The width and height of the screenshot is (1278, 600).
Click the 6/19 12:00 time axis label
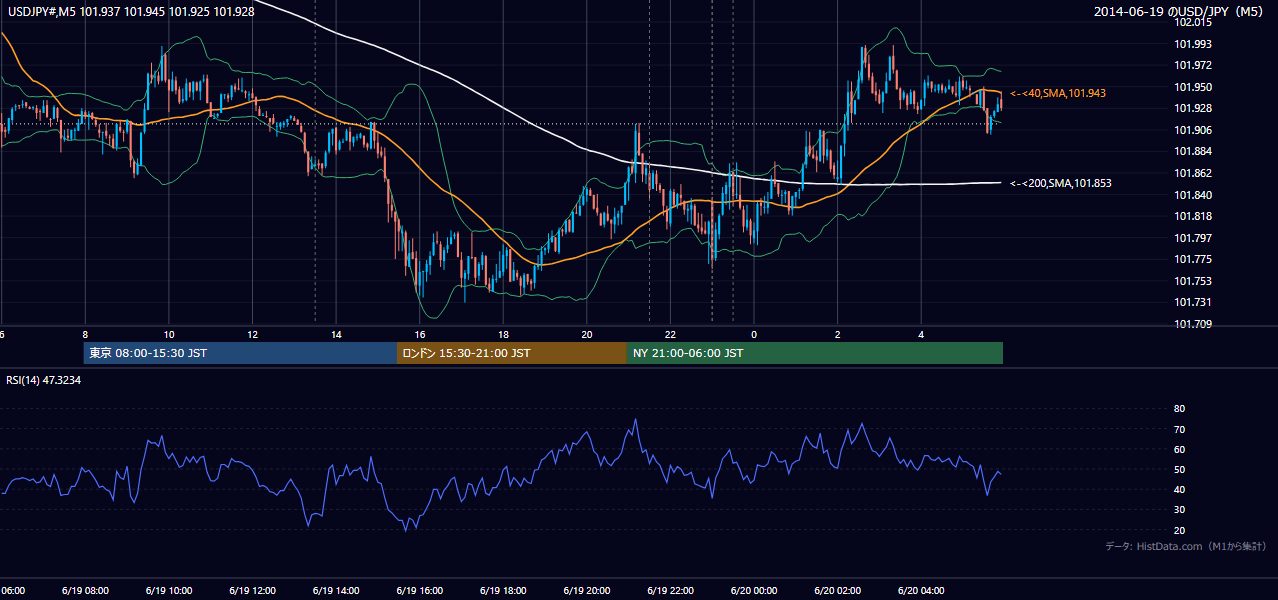pyautogui.click(x=252, y=590)
